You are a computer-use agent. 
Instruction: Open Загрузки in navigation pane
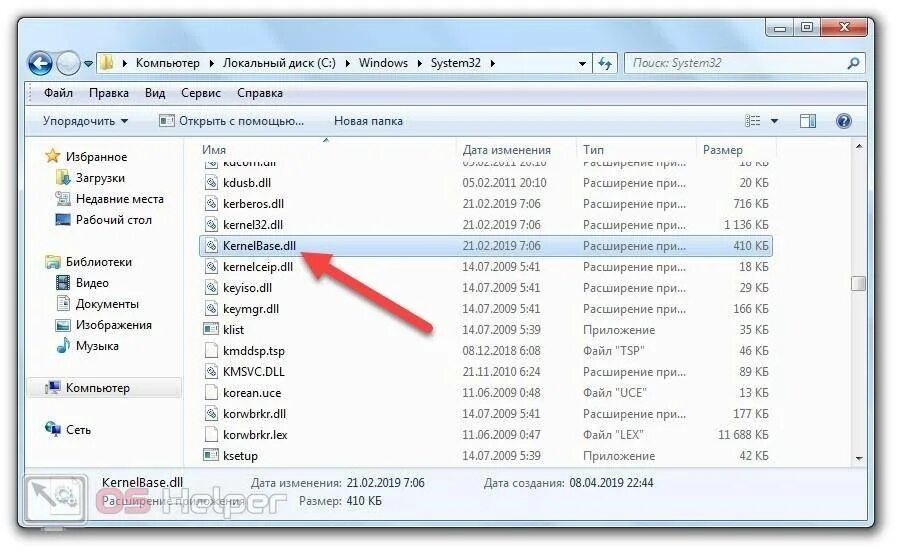pos(91,178)
